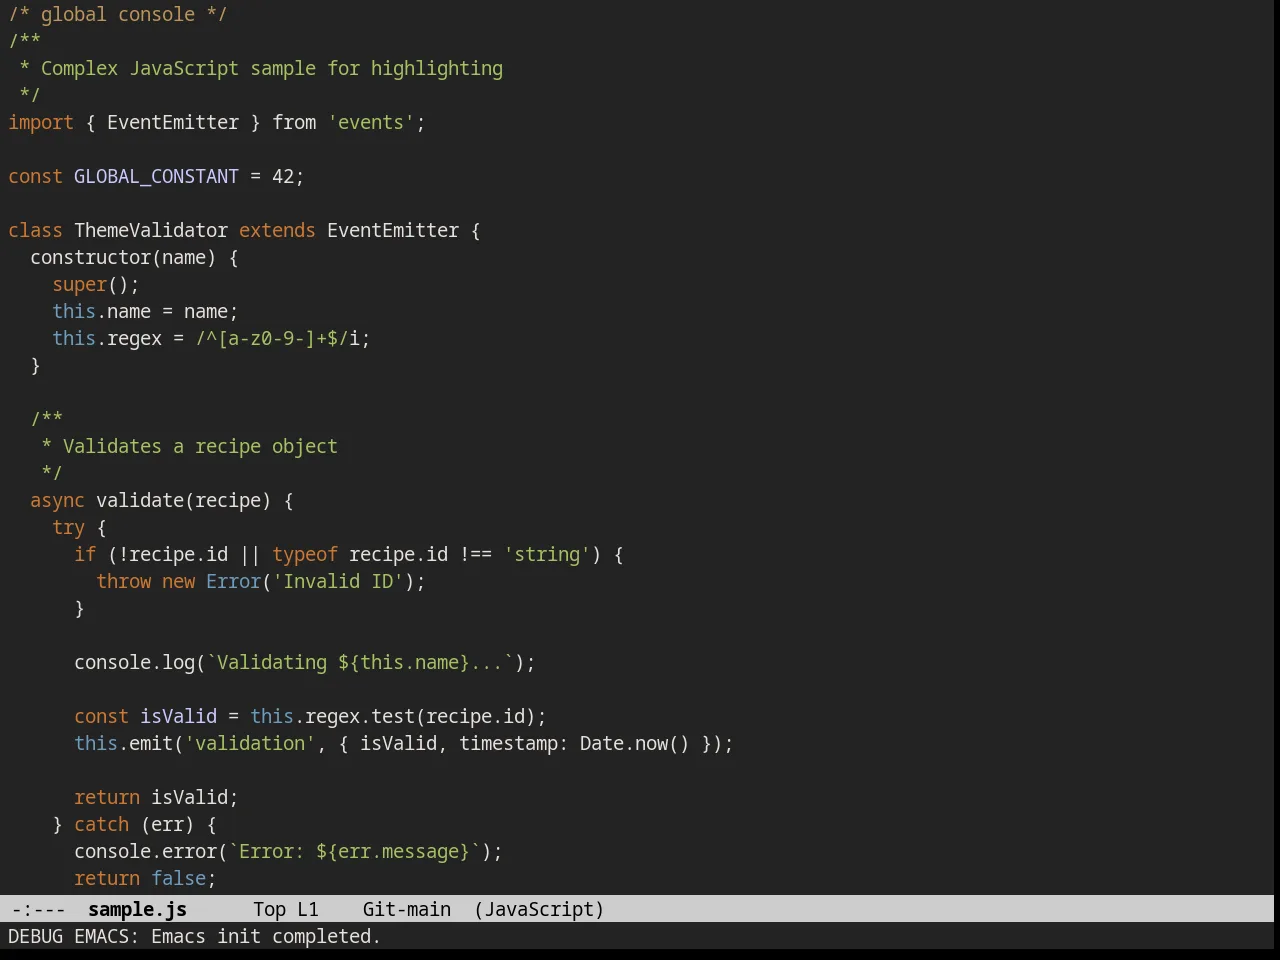Click the -:--- buffer status indicator
1280x960 pixels.
tap(38, 909)
